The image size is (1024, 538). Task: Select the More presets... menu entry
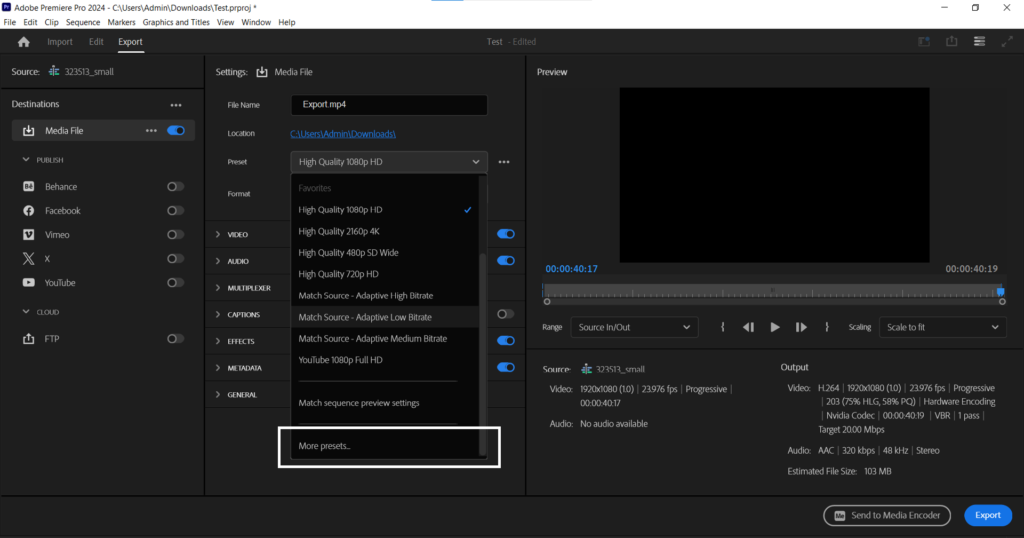coord(325,445)
